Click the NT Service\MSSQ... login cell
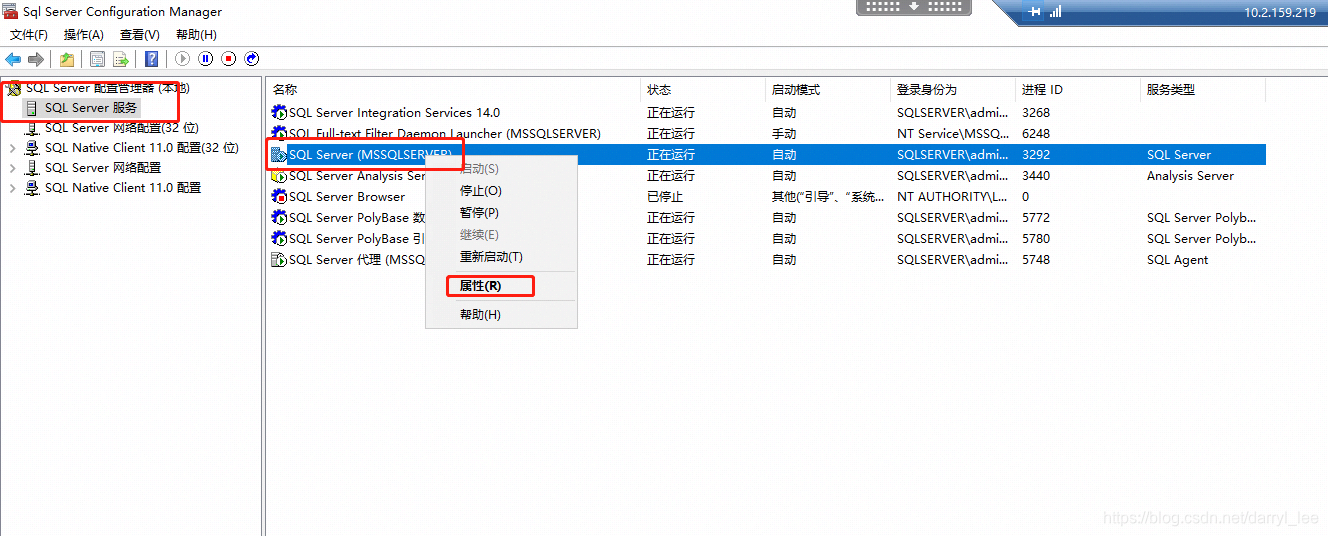The height and width of the screenshot is (536, 1328). [x=953, y=134]
